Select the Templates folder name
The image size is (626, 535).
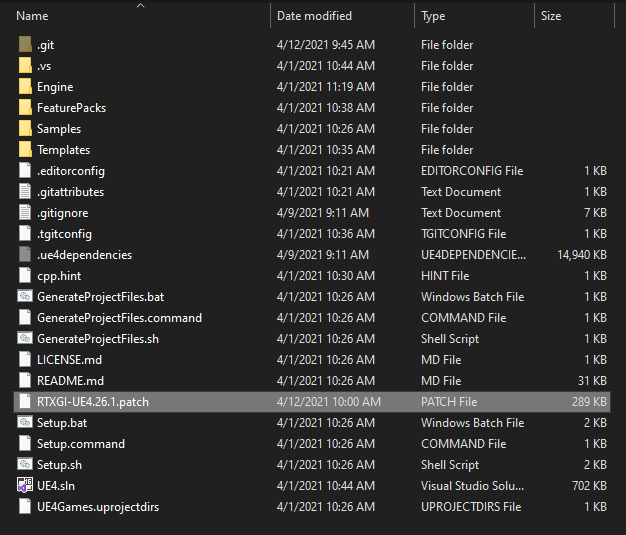tap(63, 150)
